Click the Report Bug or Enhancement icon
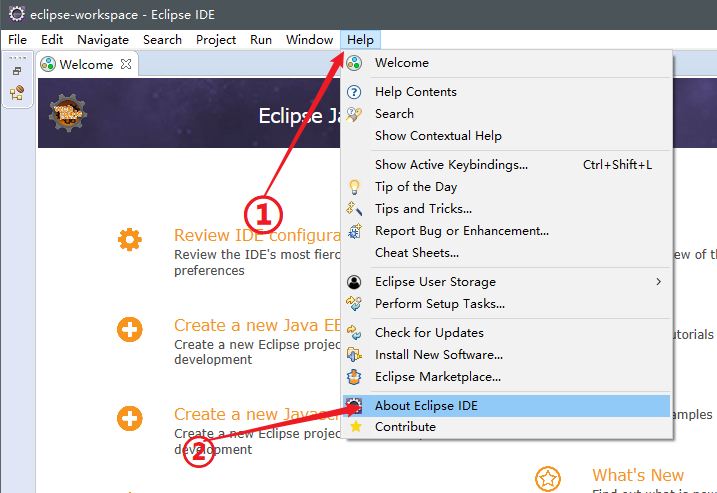The height and width of the screenshot is (493, 717). pyautogui.click(x=354, y=231)
